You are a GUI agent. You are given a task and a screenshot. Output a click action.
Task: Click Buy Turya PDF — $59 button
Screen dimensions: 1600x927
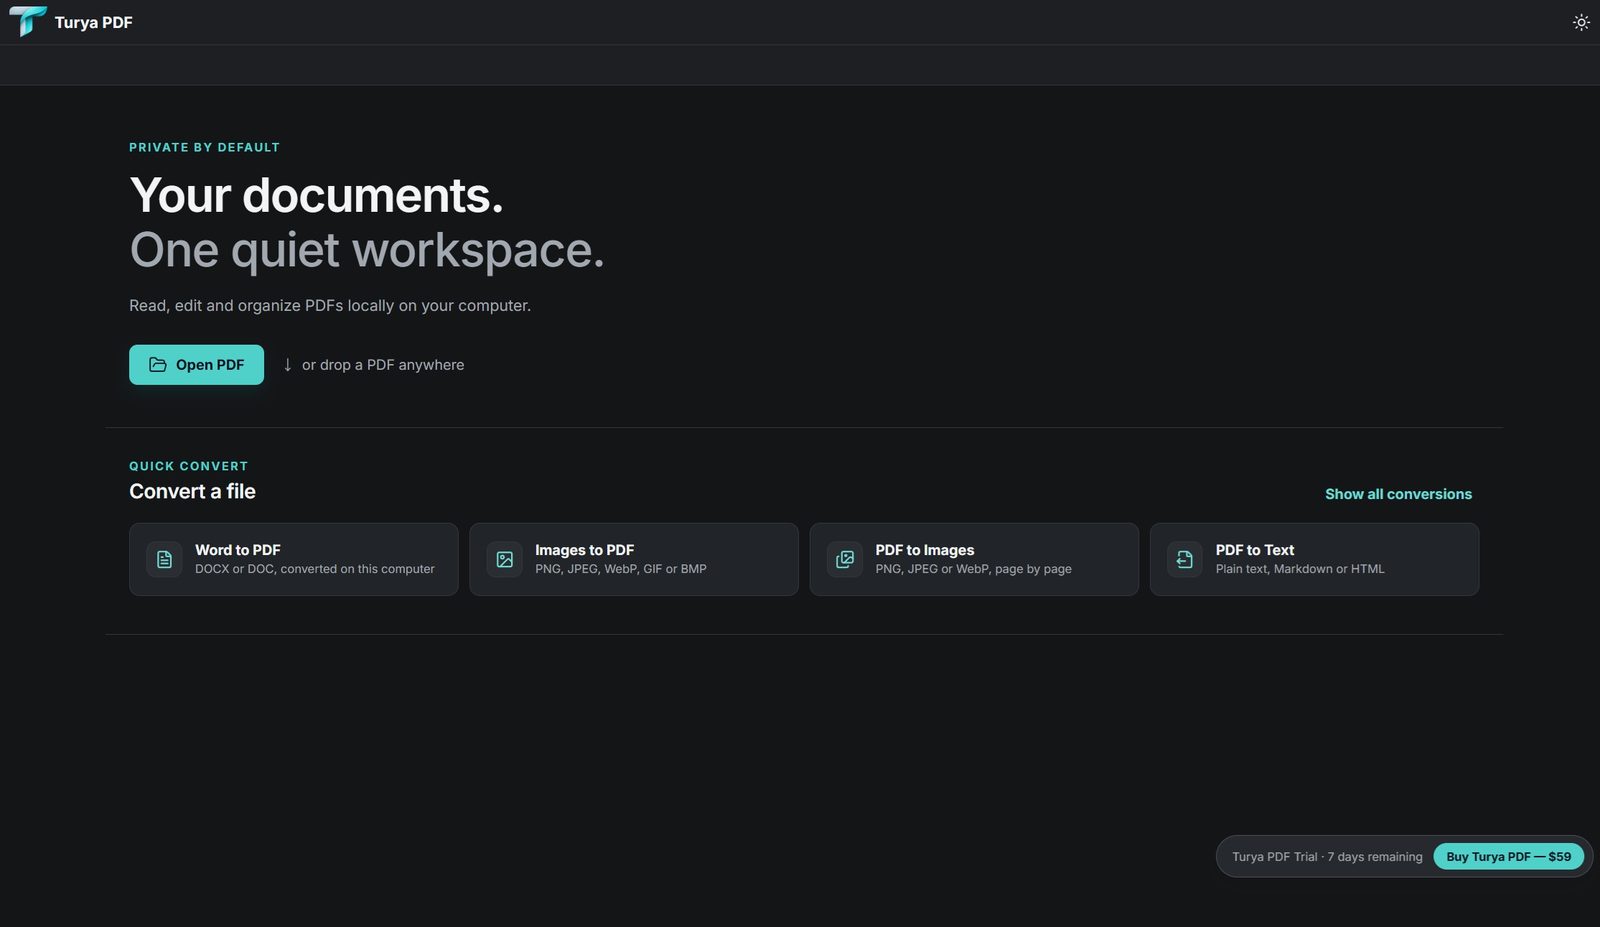(x=1508, y=857)
